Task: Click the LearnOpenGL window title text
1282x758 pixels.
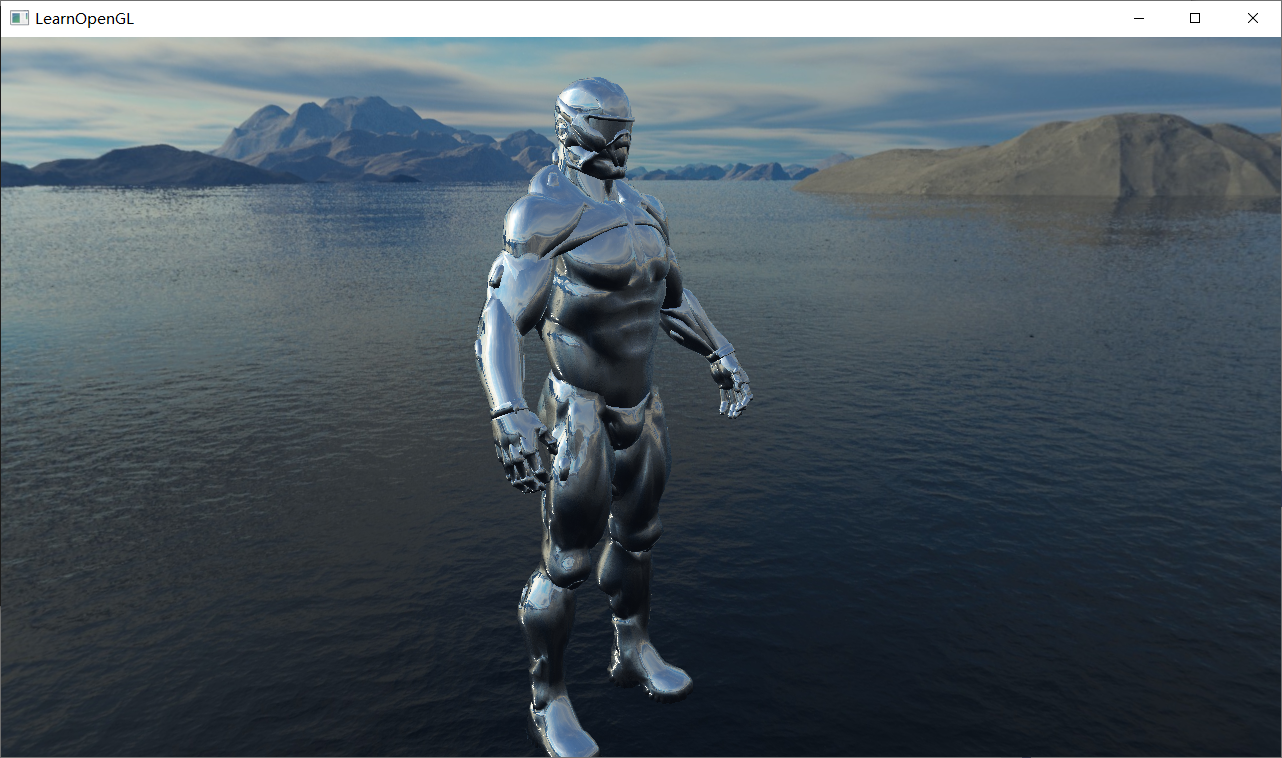Action: pyautogui.click(x=84, y=18)
